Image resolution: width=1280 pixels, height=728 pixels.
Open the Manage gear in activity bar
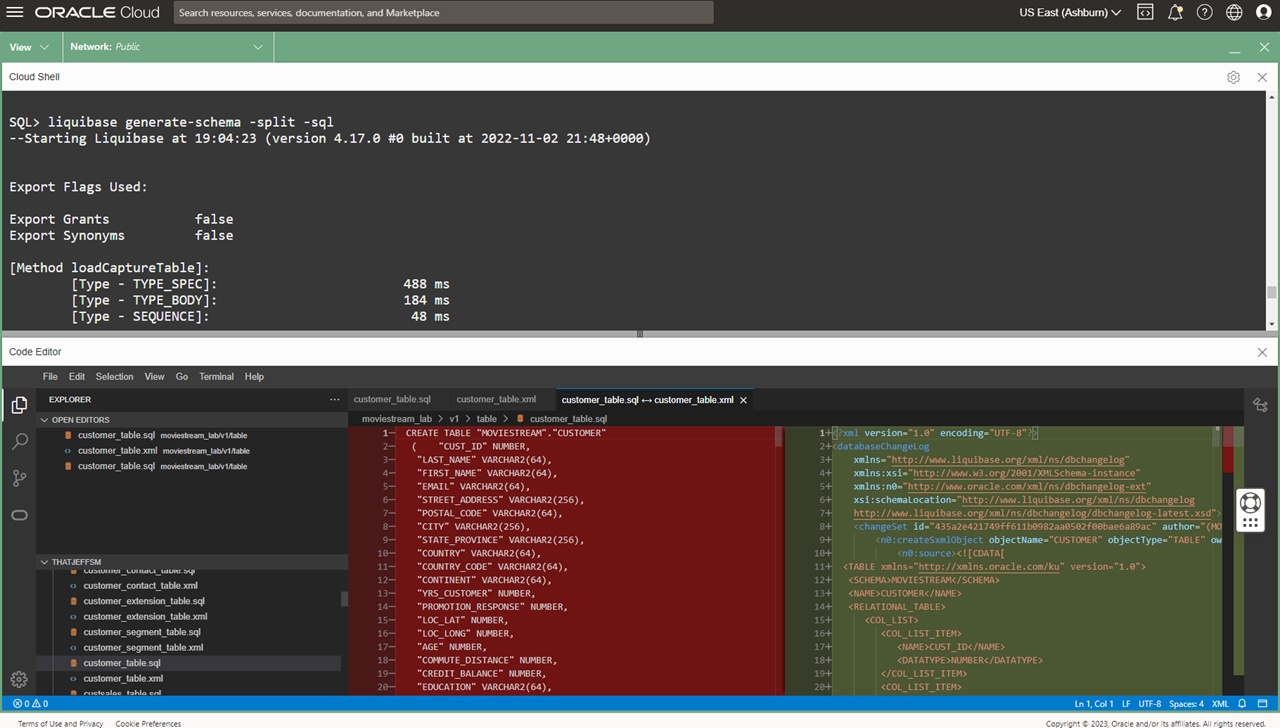point(19,679)
